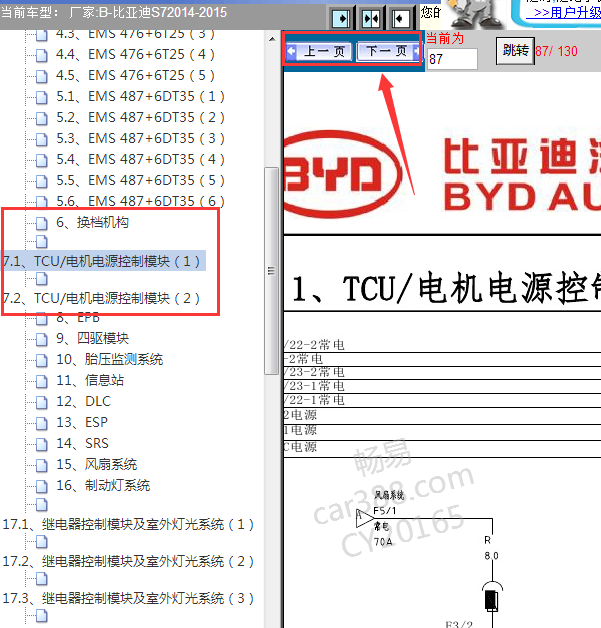This screenshot has height=628, width=601.
Task: Click the tree vertical scrollbar thumb
Action: [272, 271]
